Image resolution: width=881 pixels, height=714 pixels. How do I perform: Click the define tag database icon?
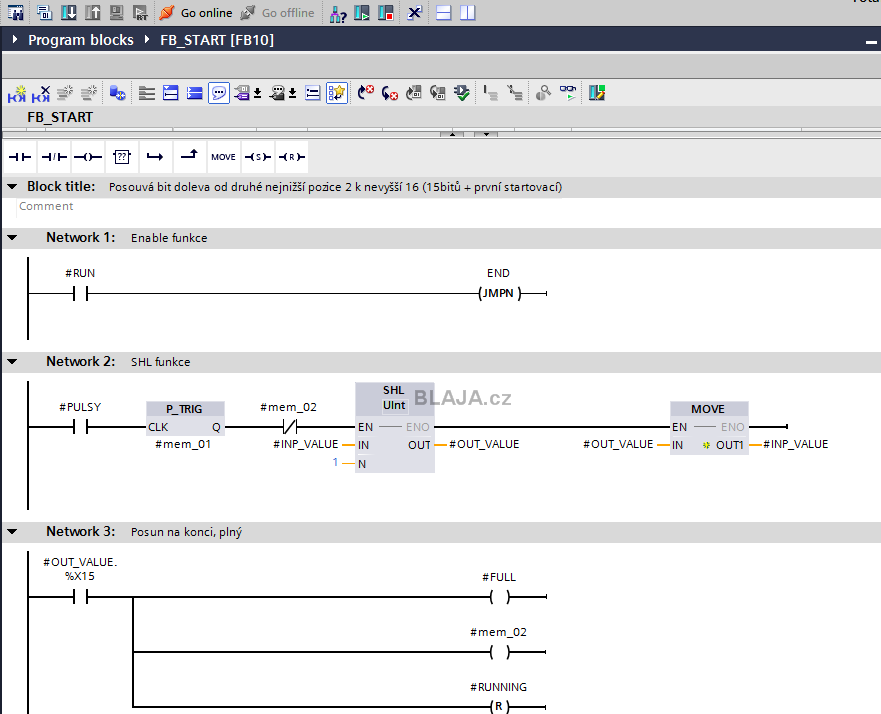pos(117,93)
